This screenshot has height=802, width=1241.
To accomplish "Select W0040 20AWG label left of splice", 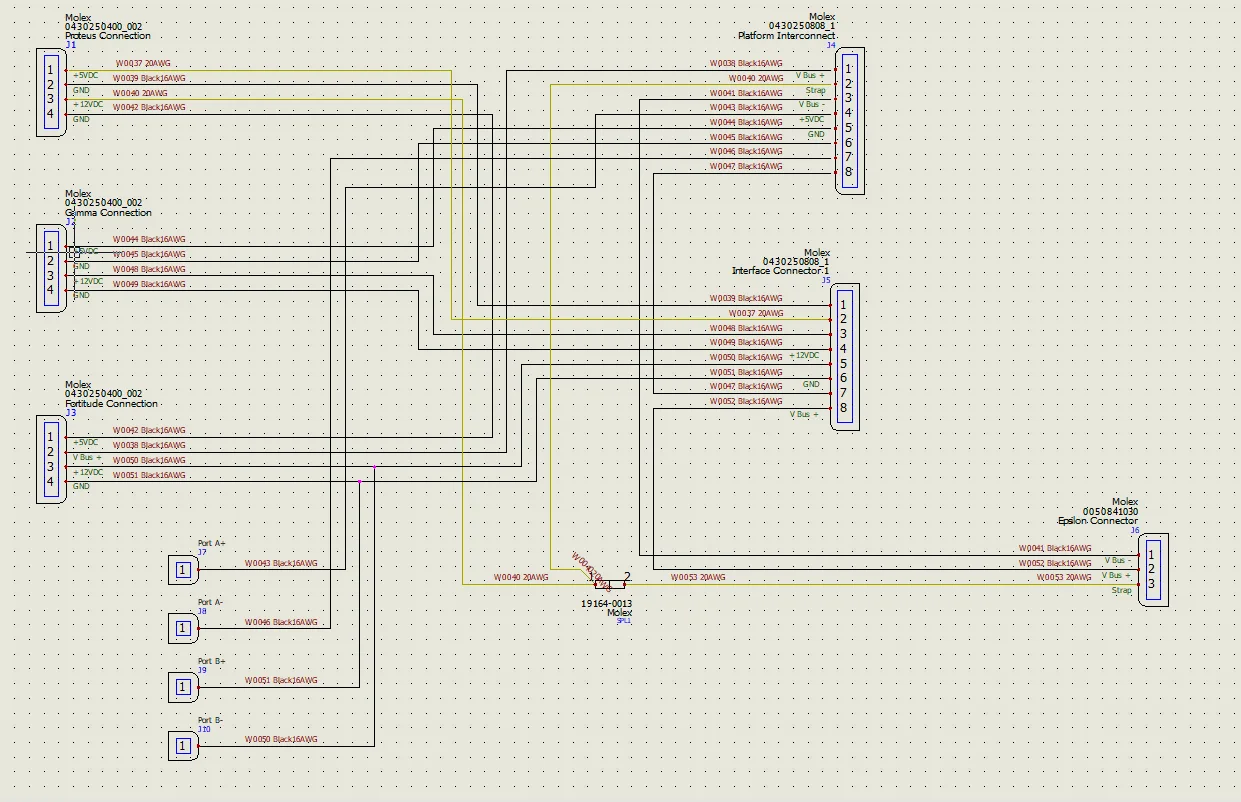I will pos(521,578).
